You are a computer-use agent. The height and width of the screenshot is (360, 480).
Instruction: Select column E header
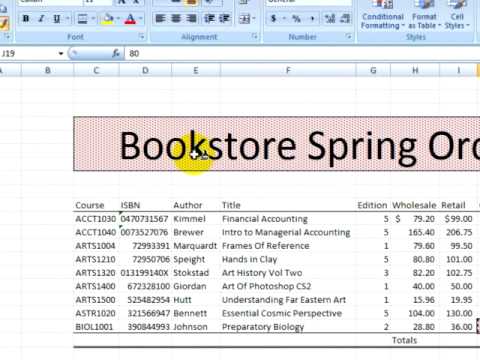(x=196, y=70)
